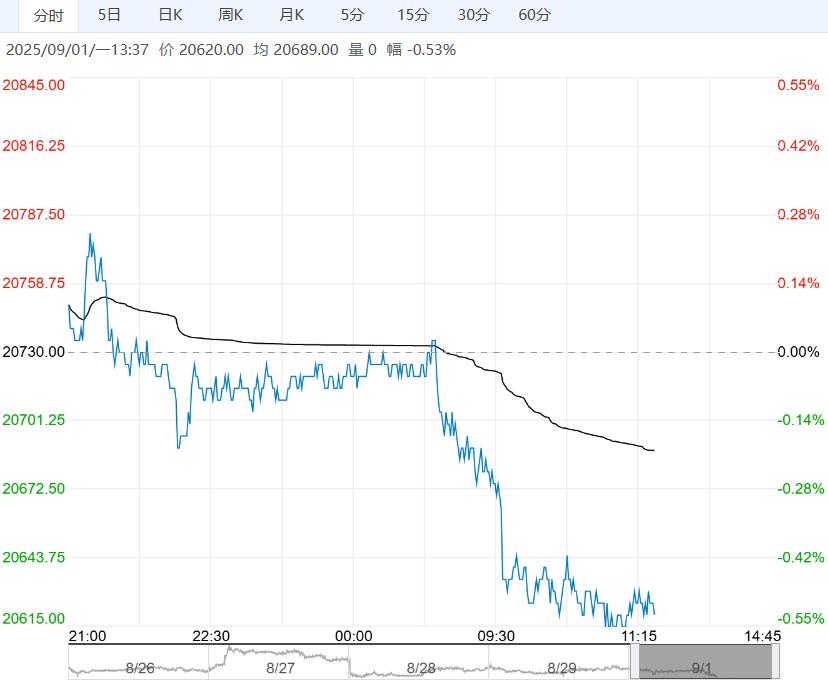Click the 09:30 time axis label
The image size is (828, 685).
(495, 636)
